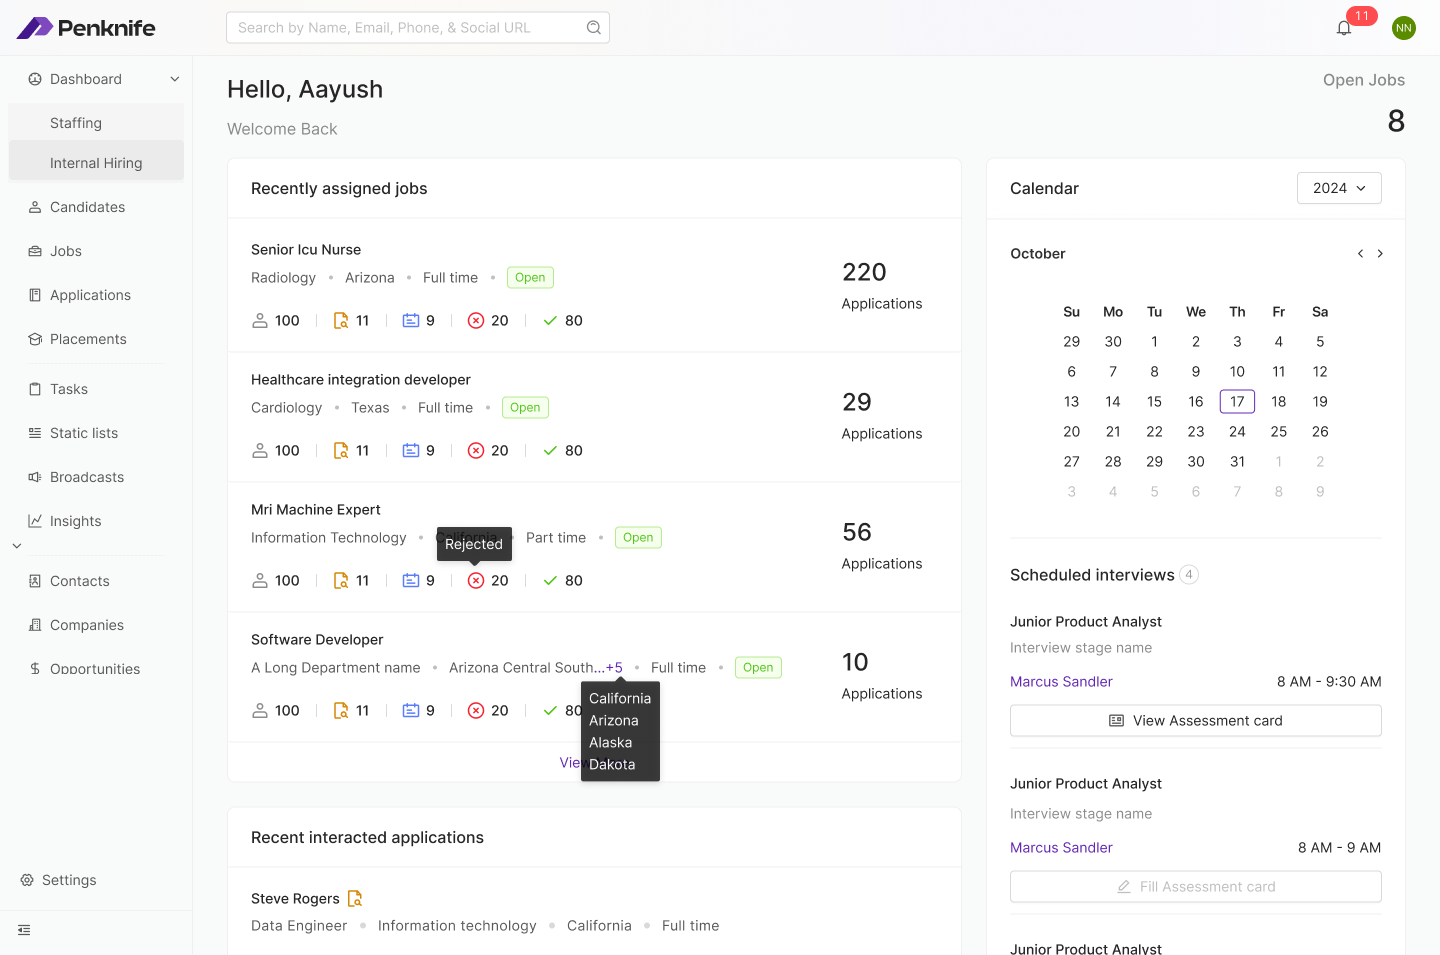Click candidates count icon for Healthcare integration developer
The image size is (1440, 955).
pos(260,451)
